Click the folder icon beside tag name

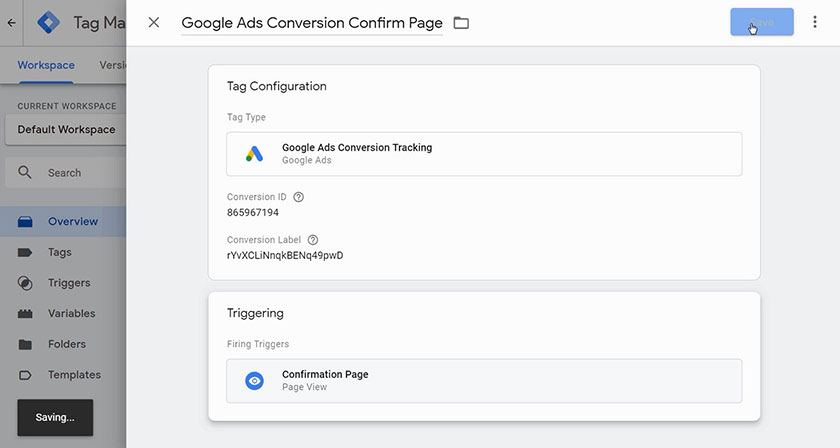[461, 22]
